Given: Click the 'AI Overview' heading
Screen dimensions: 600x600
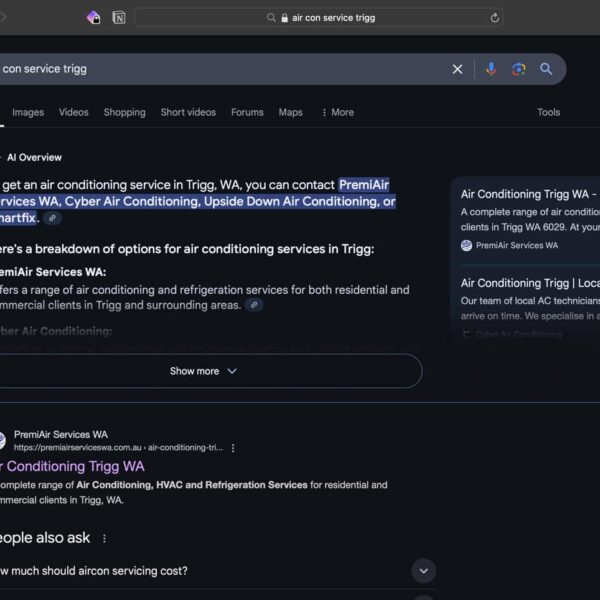Looking at the screenshot, I should point(34,158).
